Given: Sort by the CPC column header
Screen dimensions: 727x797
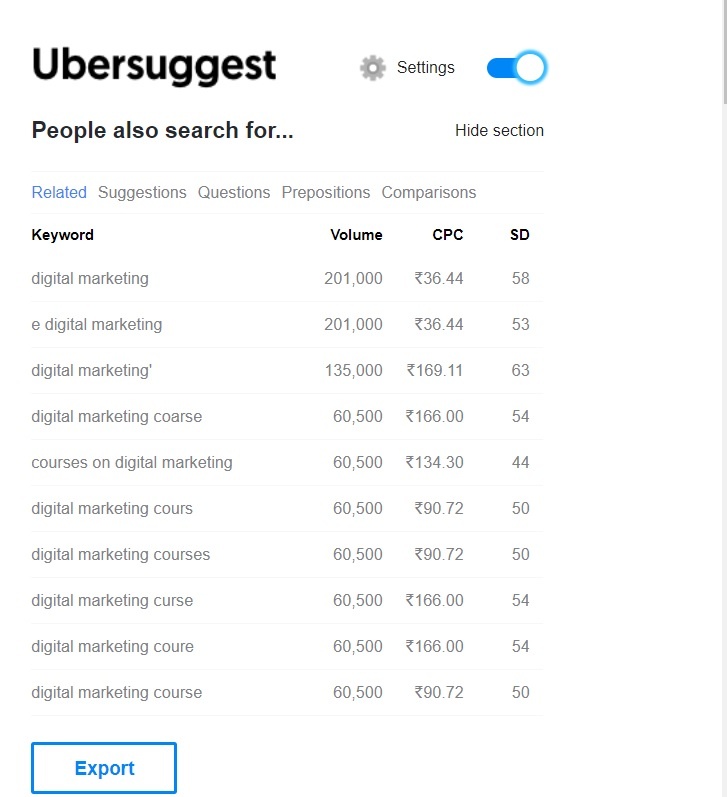Looking at the screenshot, I should click(x=448, y=235).
